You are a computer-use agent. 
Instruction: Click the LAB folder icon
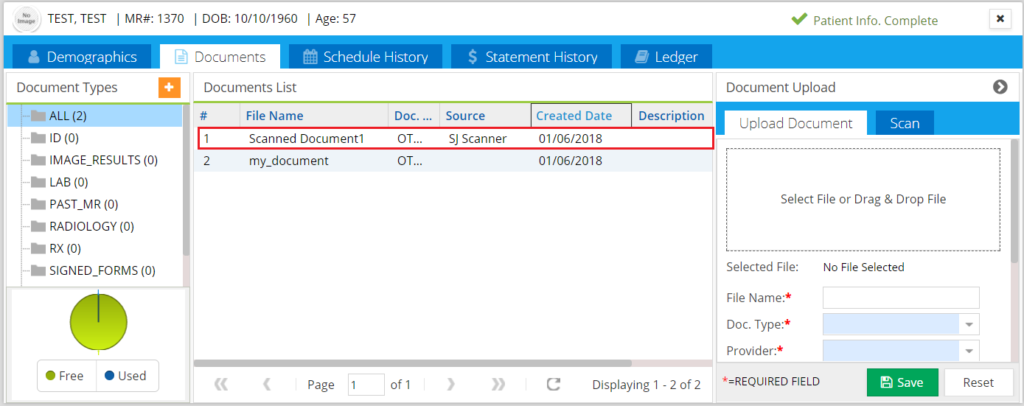(38, 182)
